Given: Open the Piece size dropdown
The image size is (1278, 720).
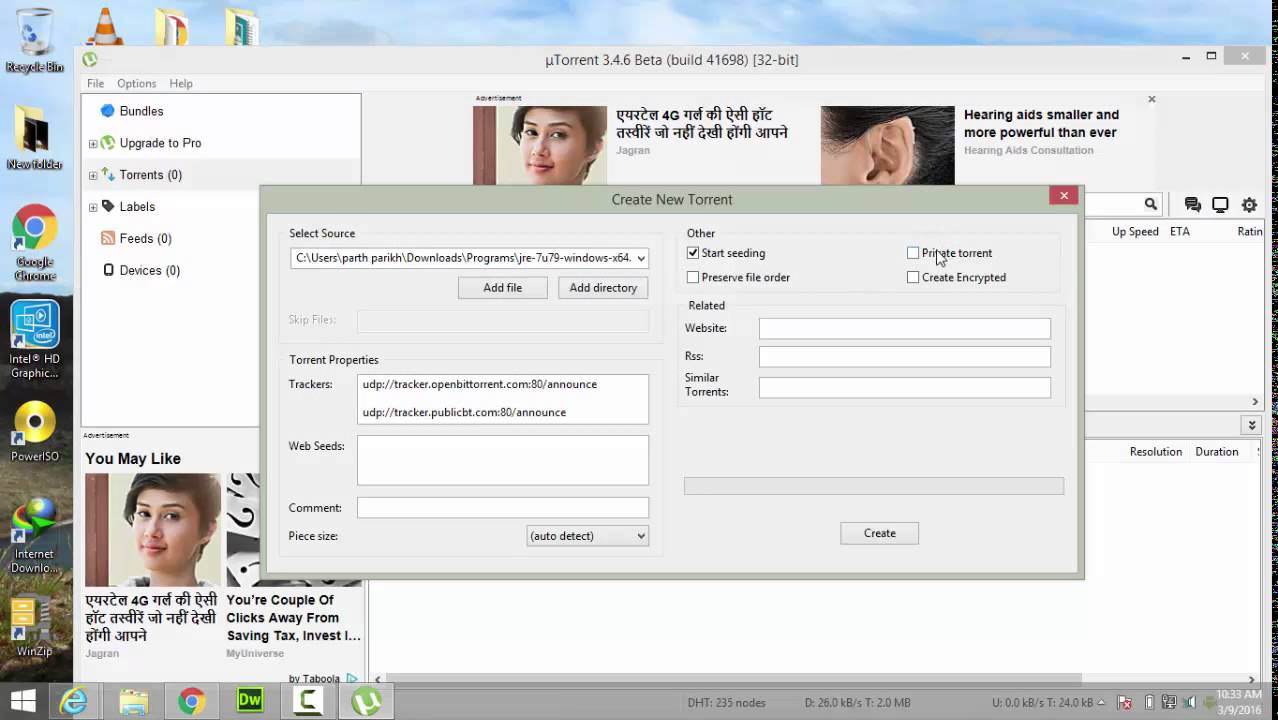Looking at the screenshot, I should pyautogui.click(x=588, y=536).
